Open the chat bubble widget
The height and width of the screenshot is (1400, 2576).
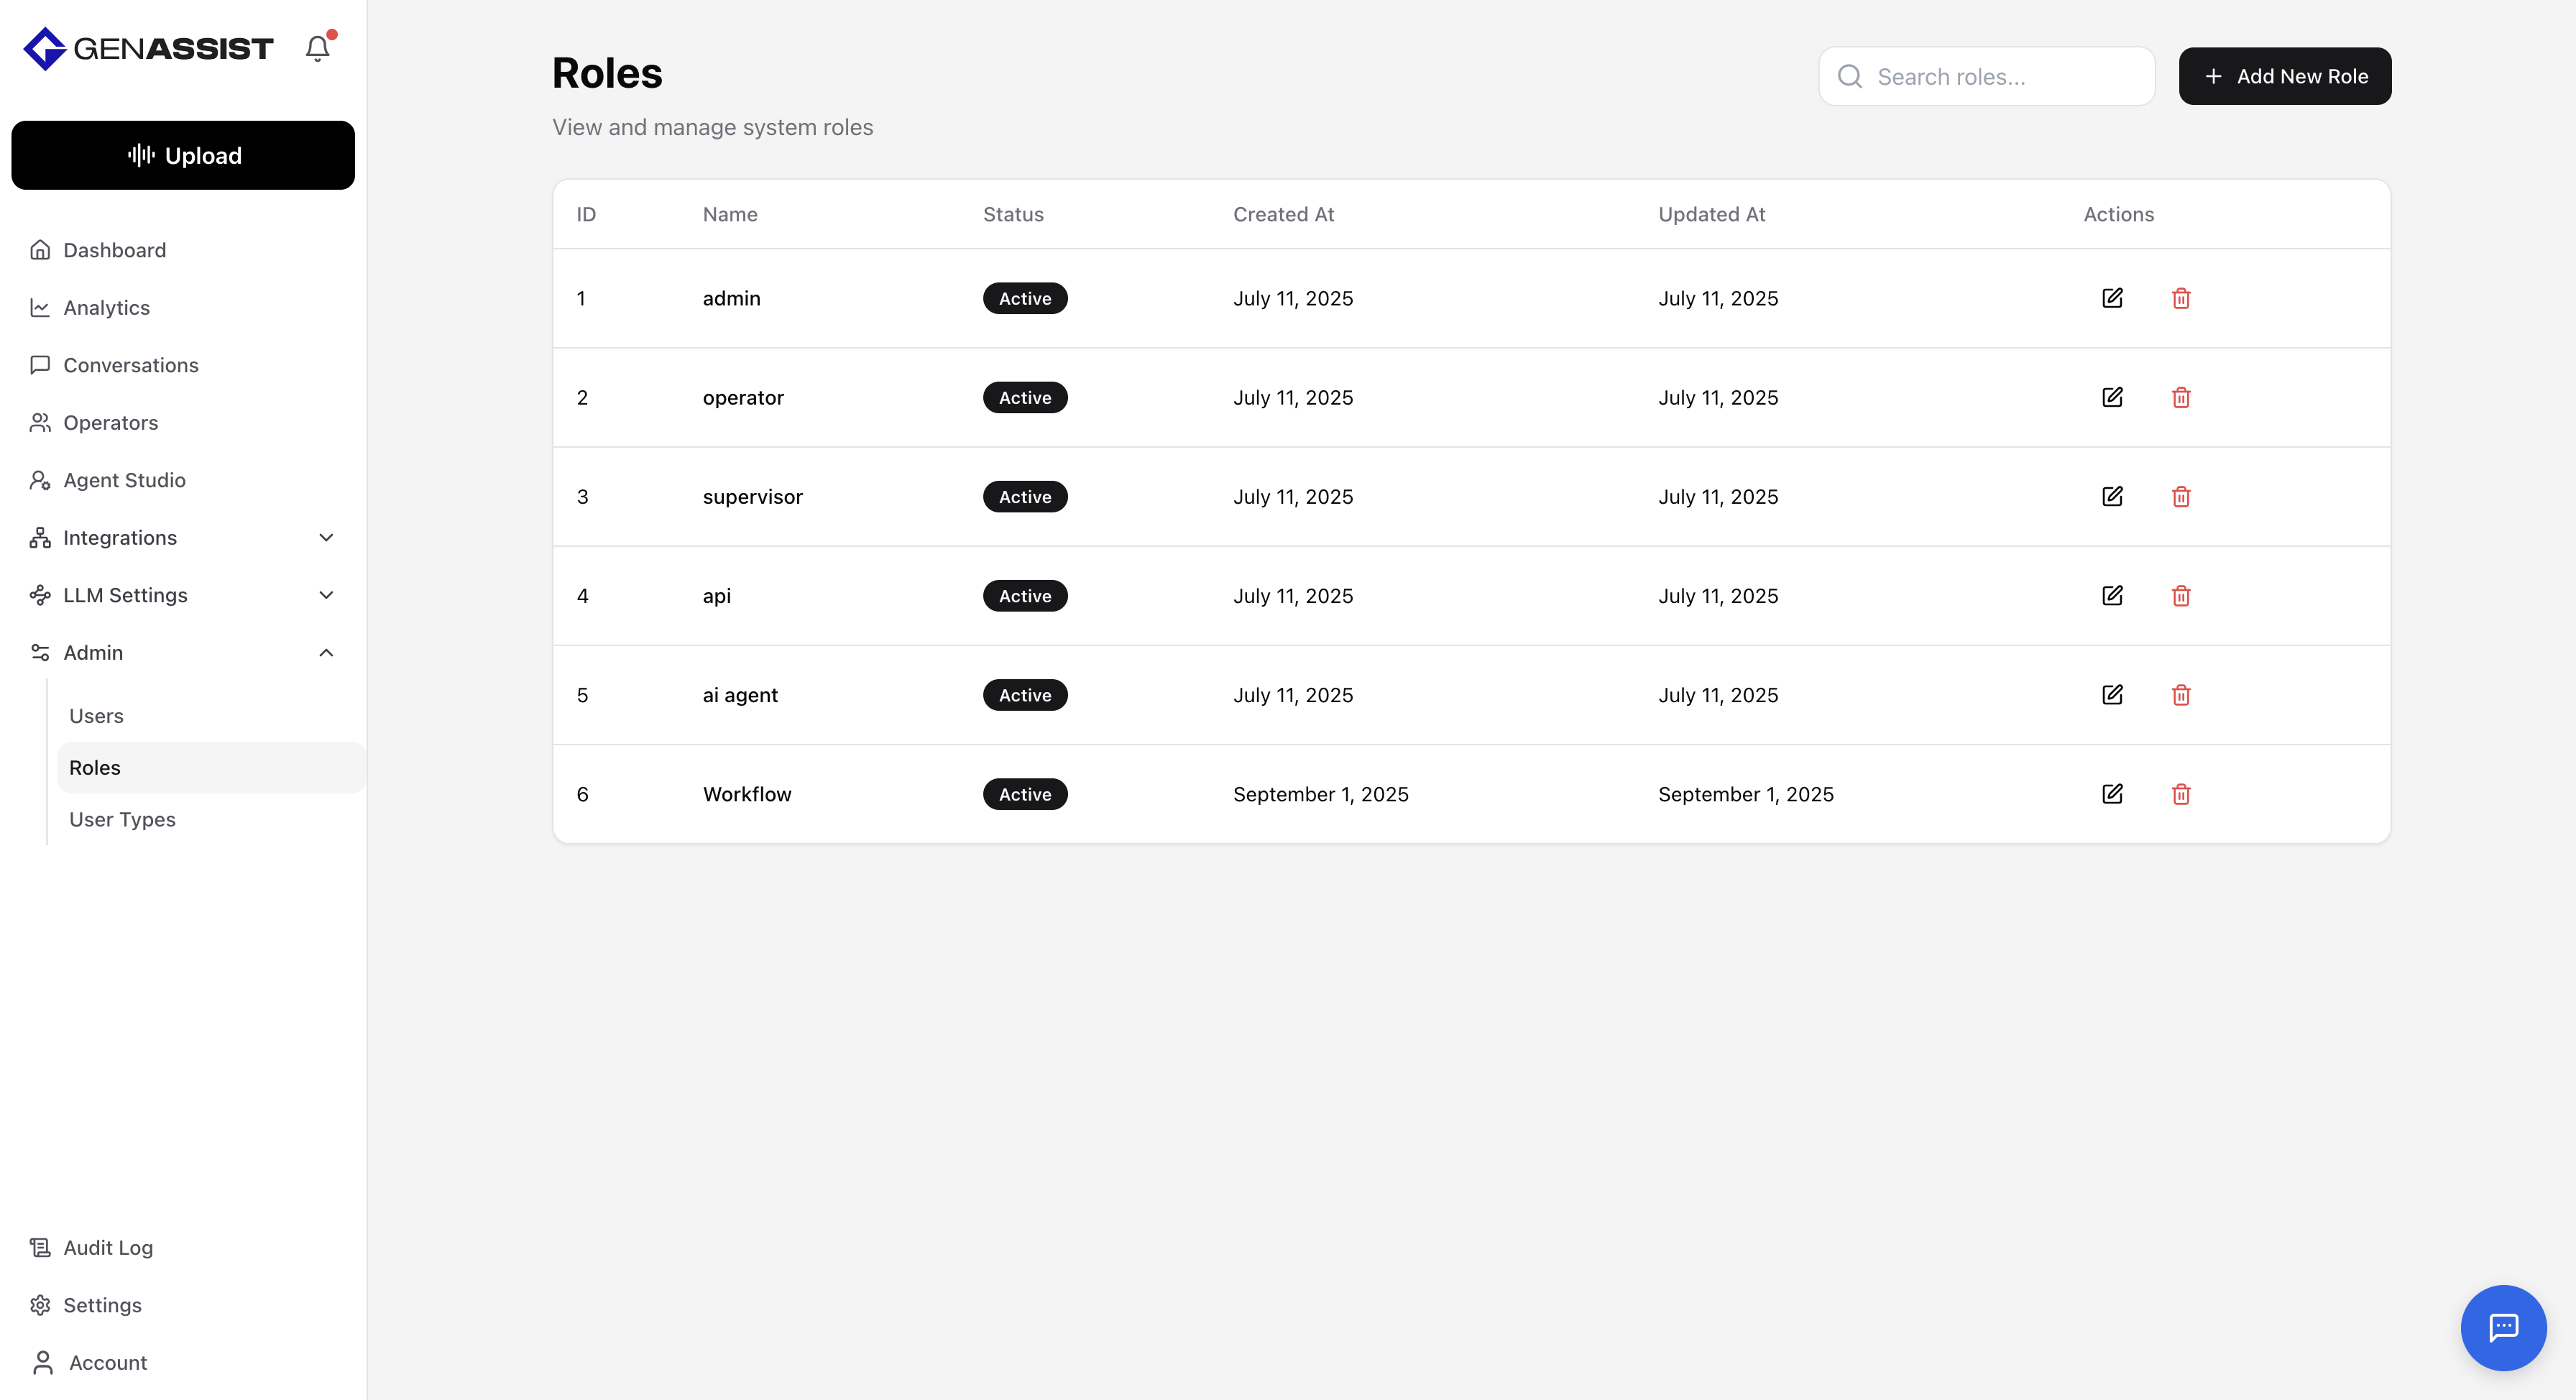coord(2503,1327)
